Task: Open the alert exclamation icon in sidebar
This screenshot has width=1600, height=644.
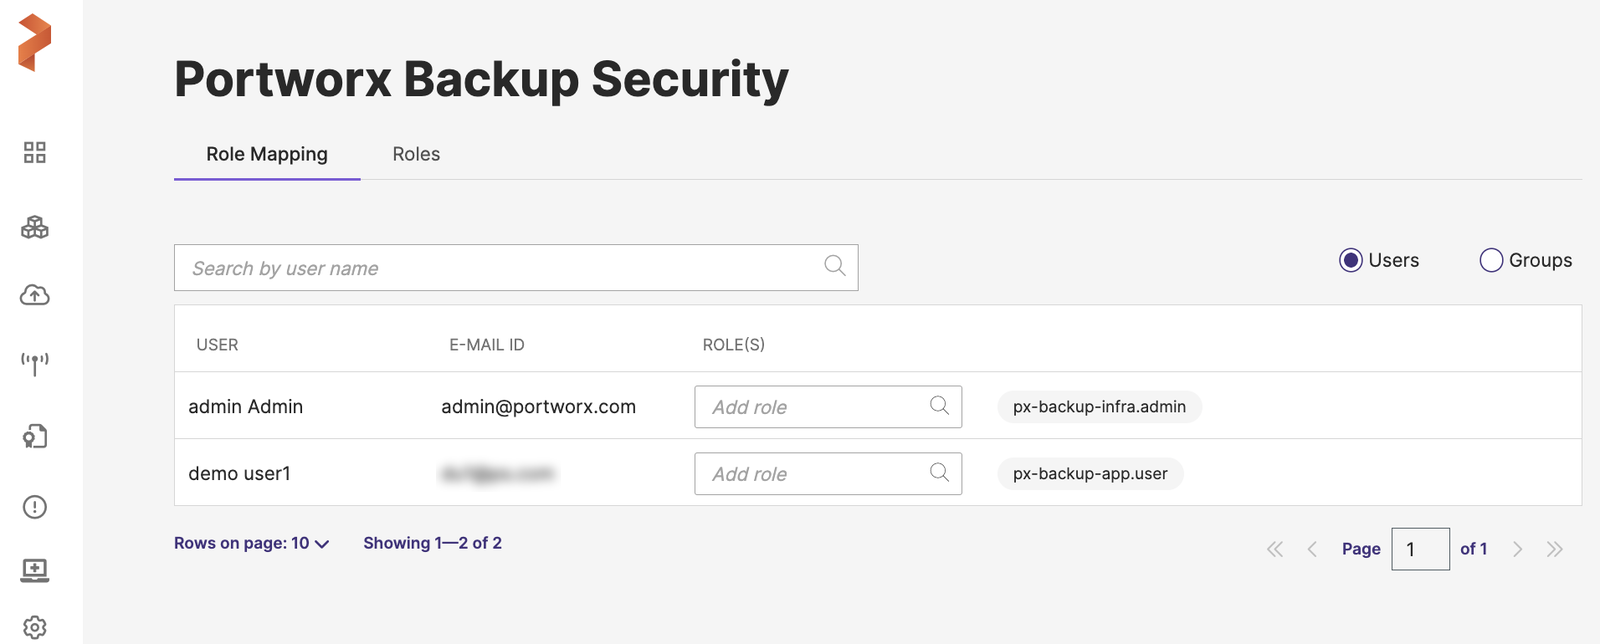Action: pyautogui.click(x=35, y=507)
